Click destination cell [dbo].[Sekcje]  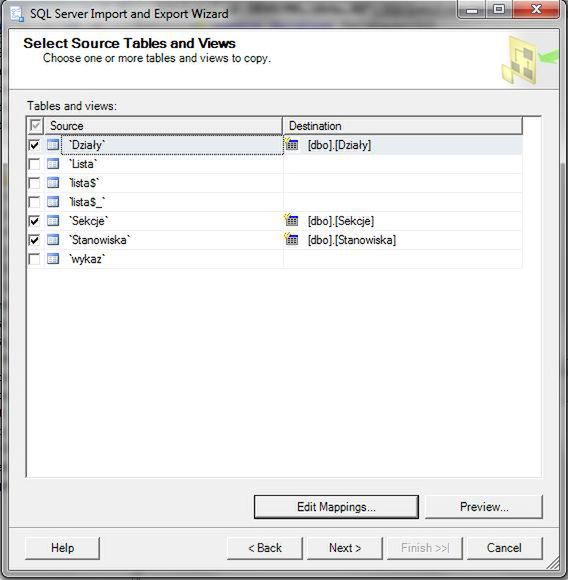tap(403, 221)
